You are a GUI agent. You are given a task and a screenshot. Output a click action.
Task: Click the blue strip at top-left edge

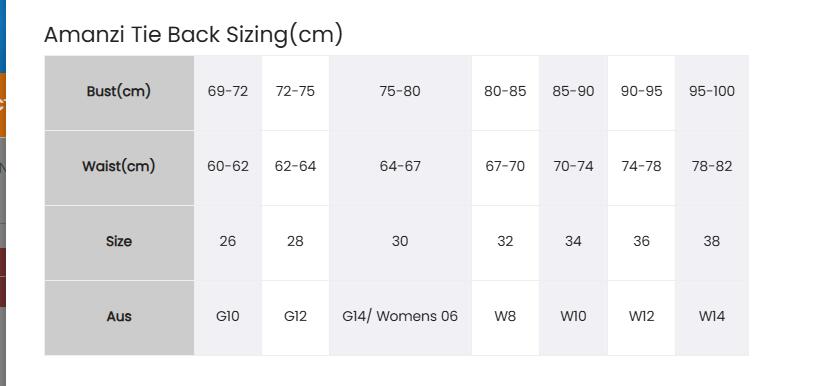[3, 36]
